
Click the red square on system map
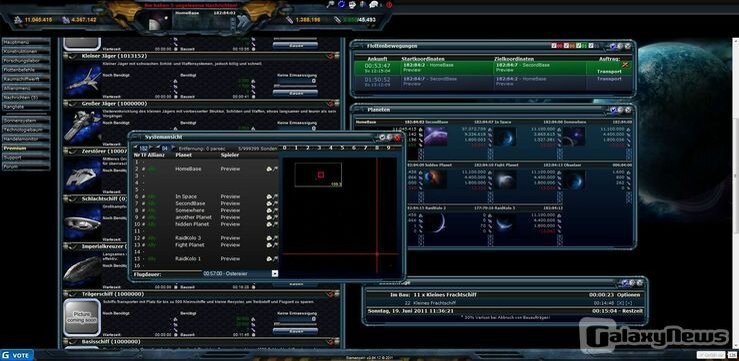[x=320, y=175]
